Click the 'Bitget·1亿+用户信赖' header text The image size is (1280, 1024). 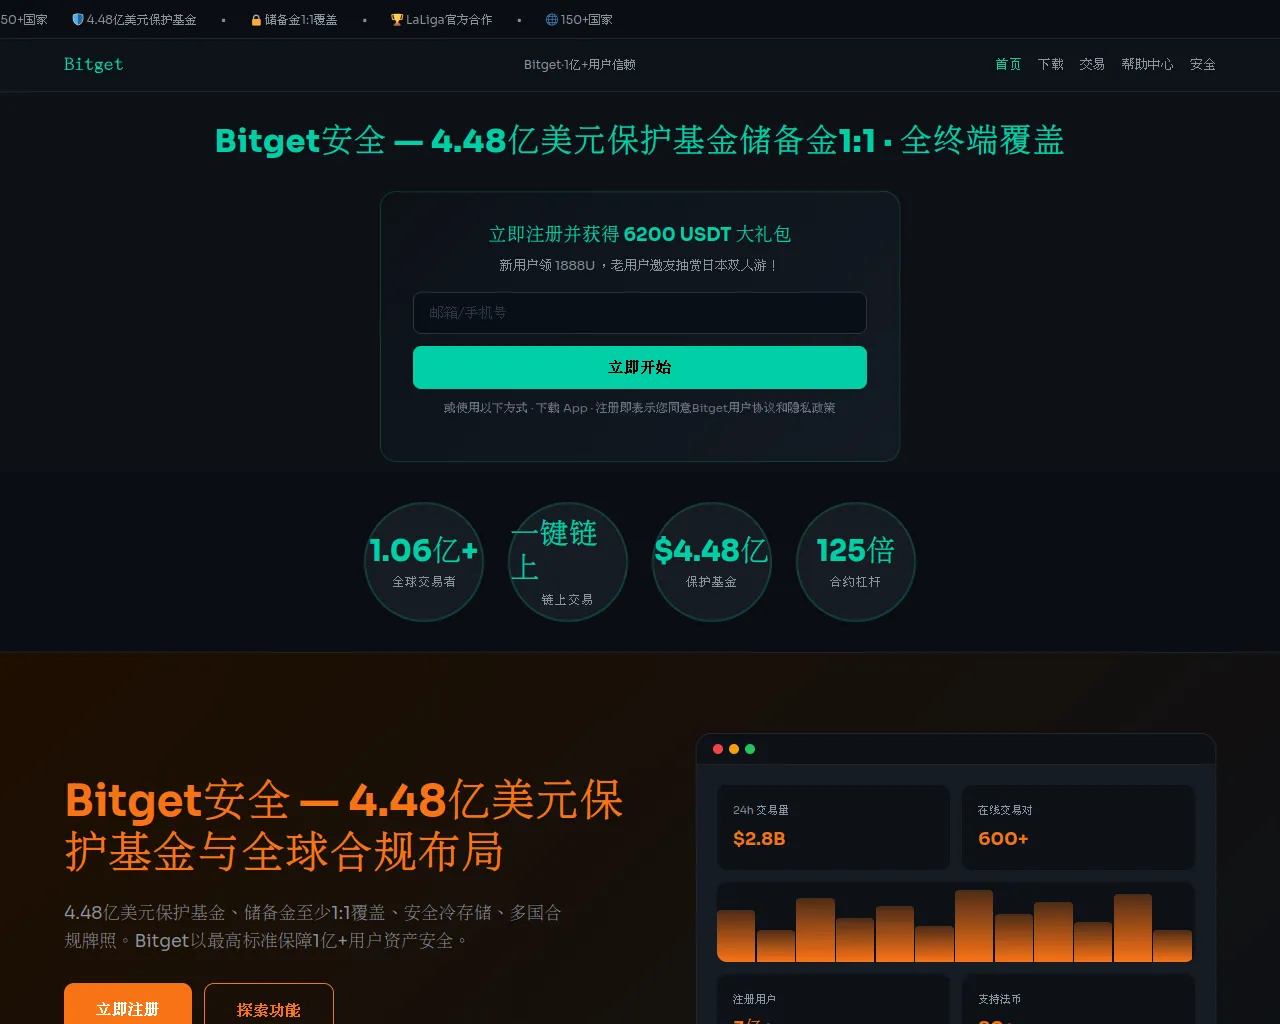(580, 64)
